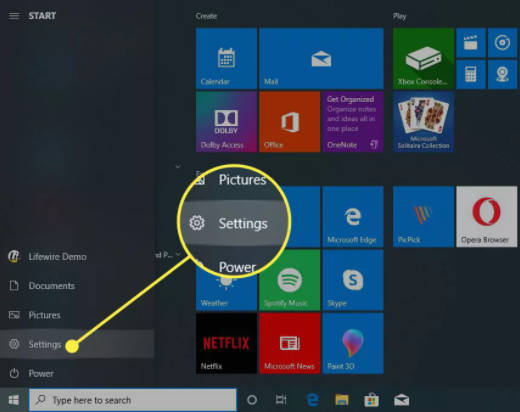The width and height of the screenshot is (520, 412).
Task: Open the Movies & TV small tile
Action: coord(471,43)
